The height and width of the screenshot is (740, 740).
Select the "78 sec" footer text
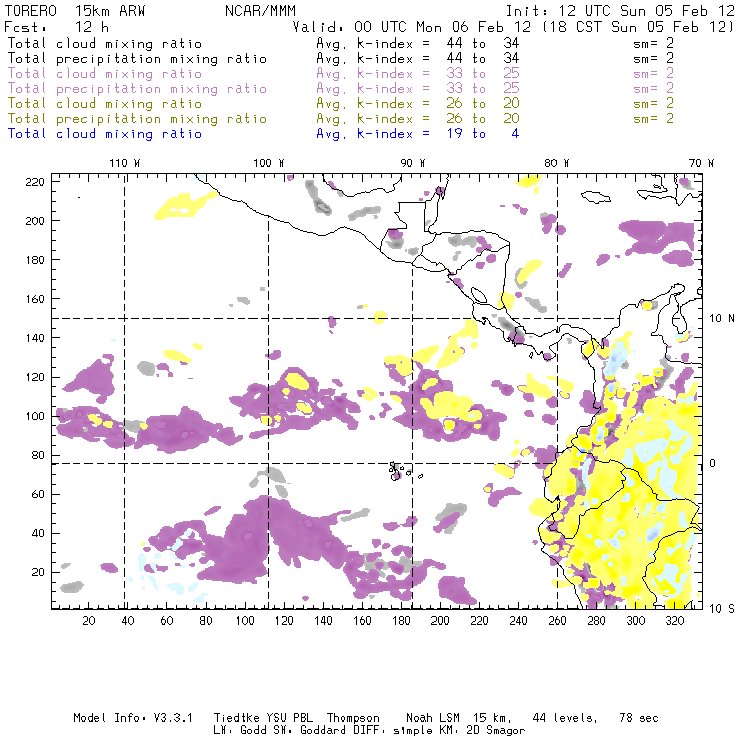[639, 718]
